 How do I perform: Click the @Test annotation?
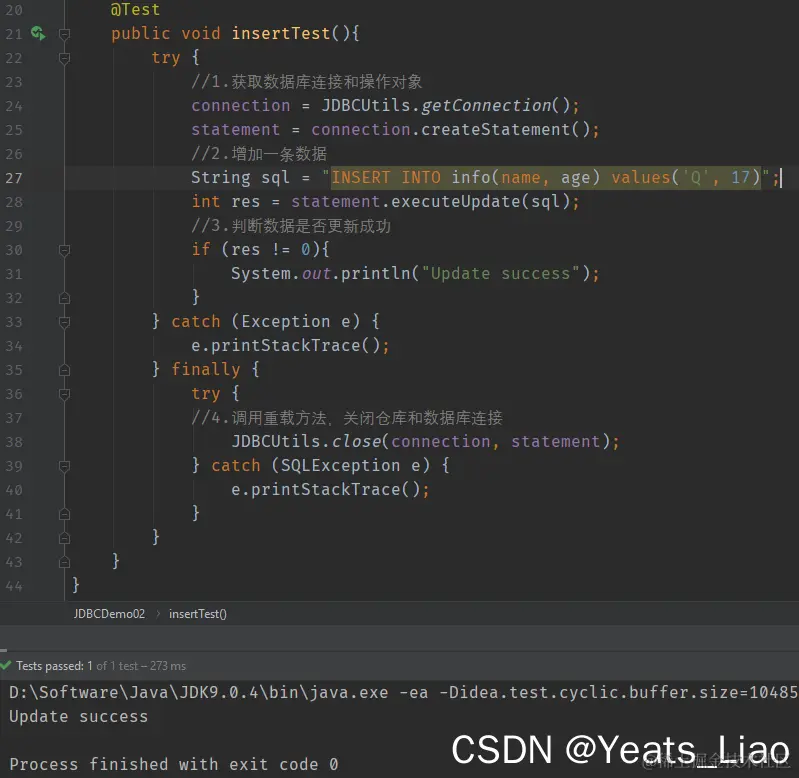tap(135, 9)
